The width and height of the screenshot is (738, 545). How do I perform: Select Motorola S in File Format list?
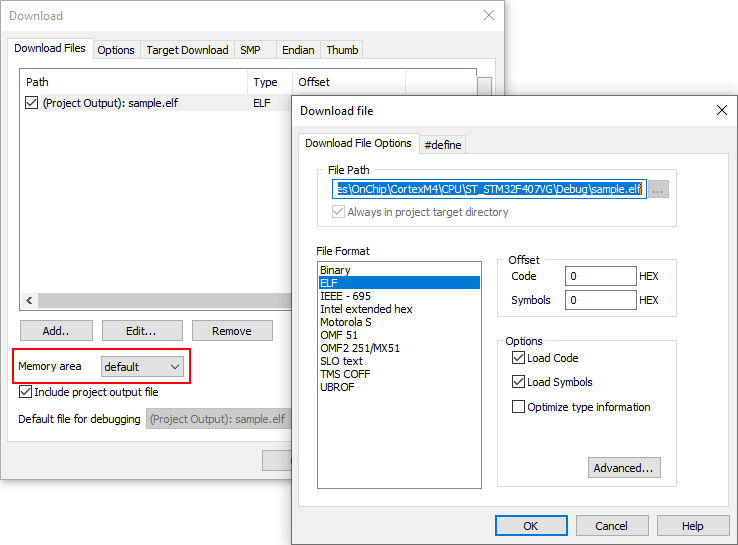click(348, 322)
